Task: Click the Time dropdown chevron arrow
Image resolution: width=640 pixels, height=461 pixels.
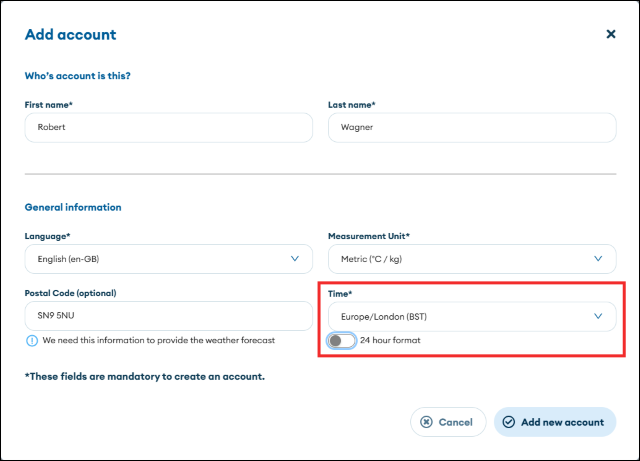Action: pyautogui.click(x=598, y=316)
